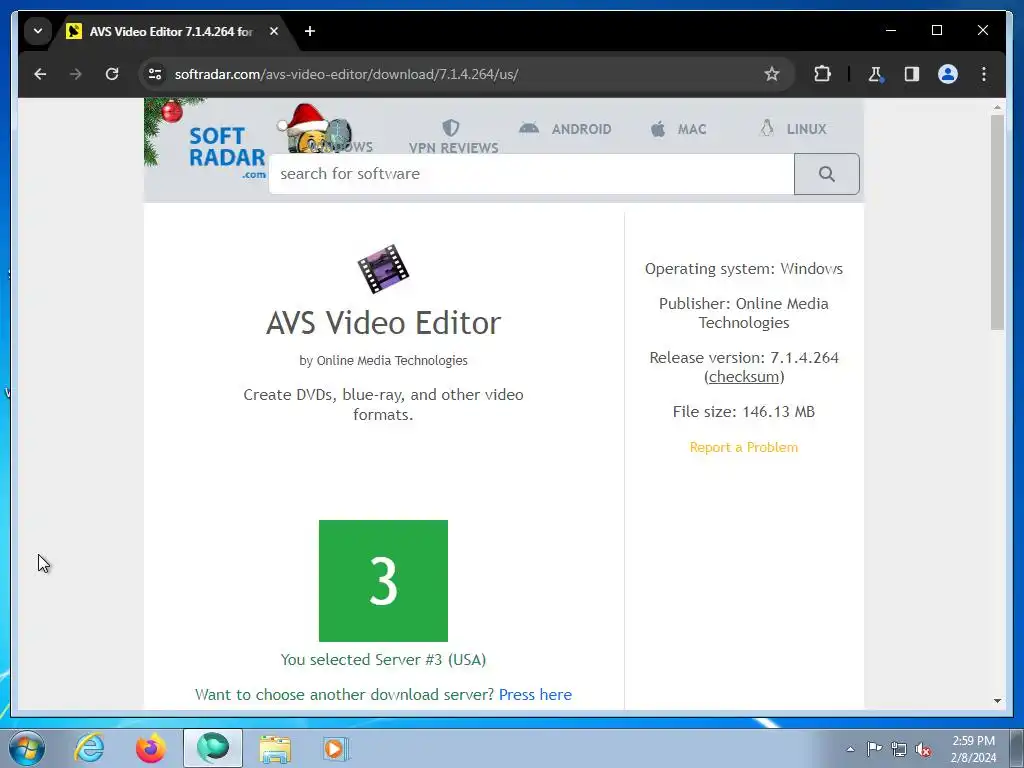Expand the tab search dropdown arrow

[38, 31]
